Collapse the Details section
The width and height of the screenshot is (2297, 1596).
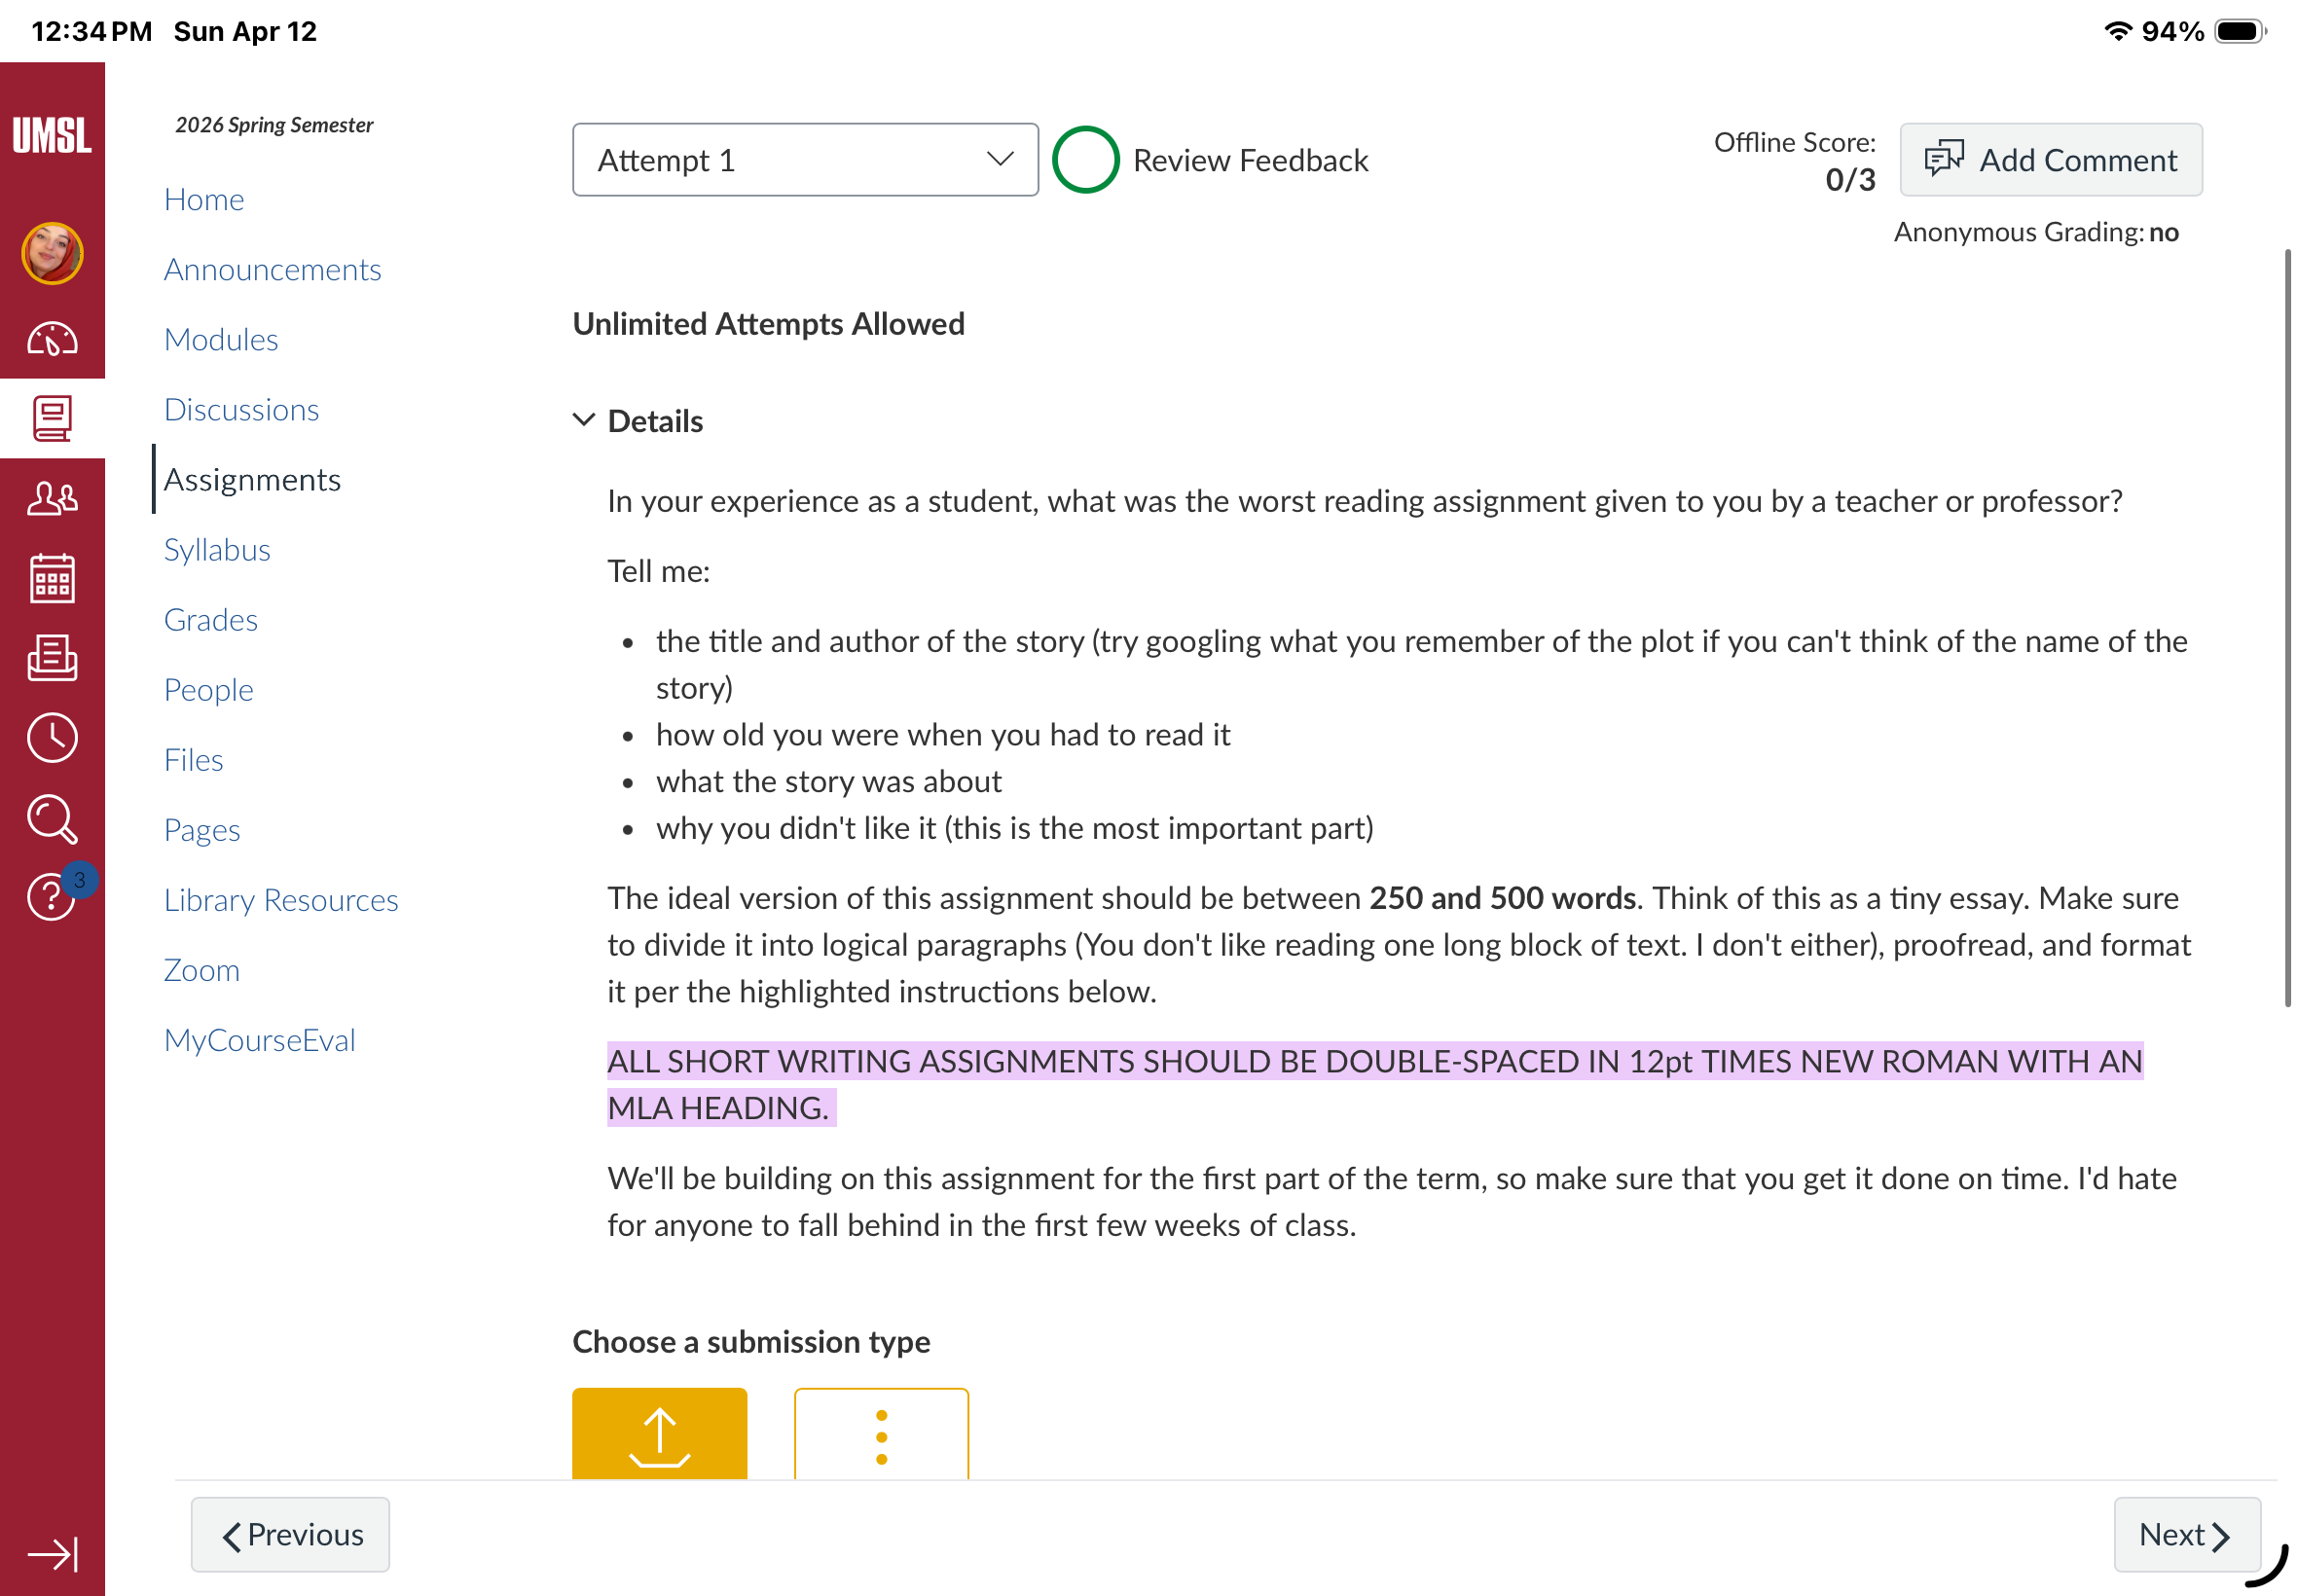coord(639,421)
